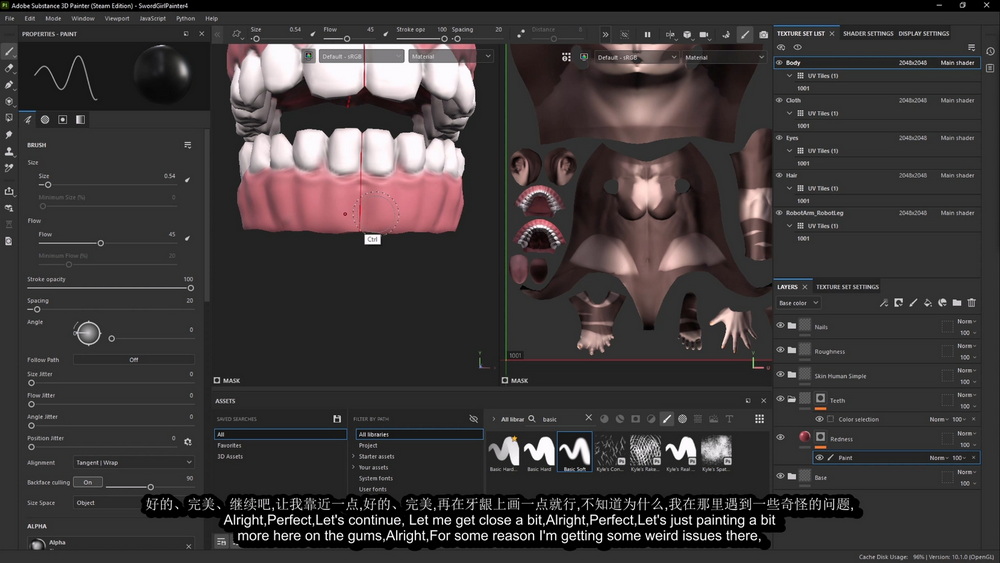
Task: Toggle lazy mouse icon next to Distance
Action: click(521, 33)
